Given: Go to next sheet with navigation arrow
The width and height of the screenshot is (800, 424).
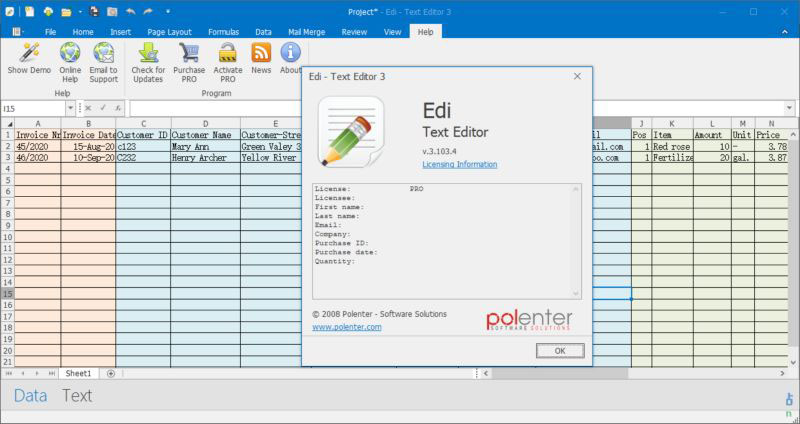Looking at the screenshot, I should (37, 373).
